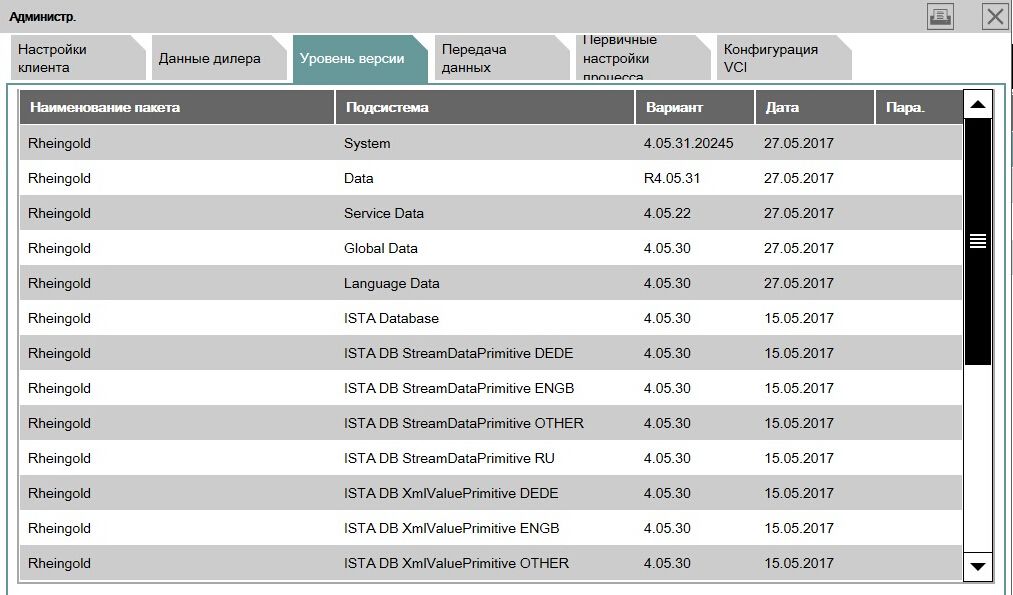Screen dimensions: 1013x595
Task: Click the date 15.05.2017 in the ISTA Database row
Action: (x=799, y=318)
